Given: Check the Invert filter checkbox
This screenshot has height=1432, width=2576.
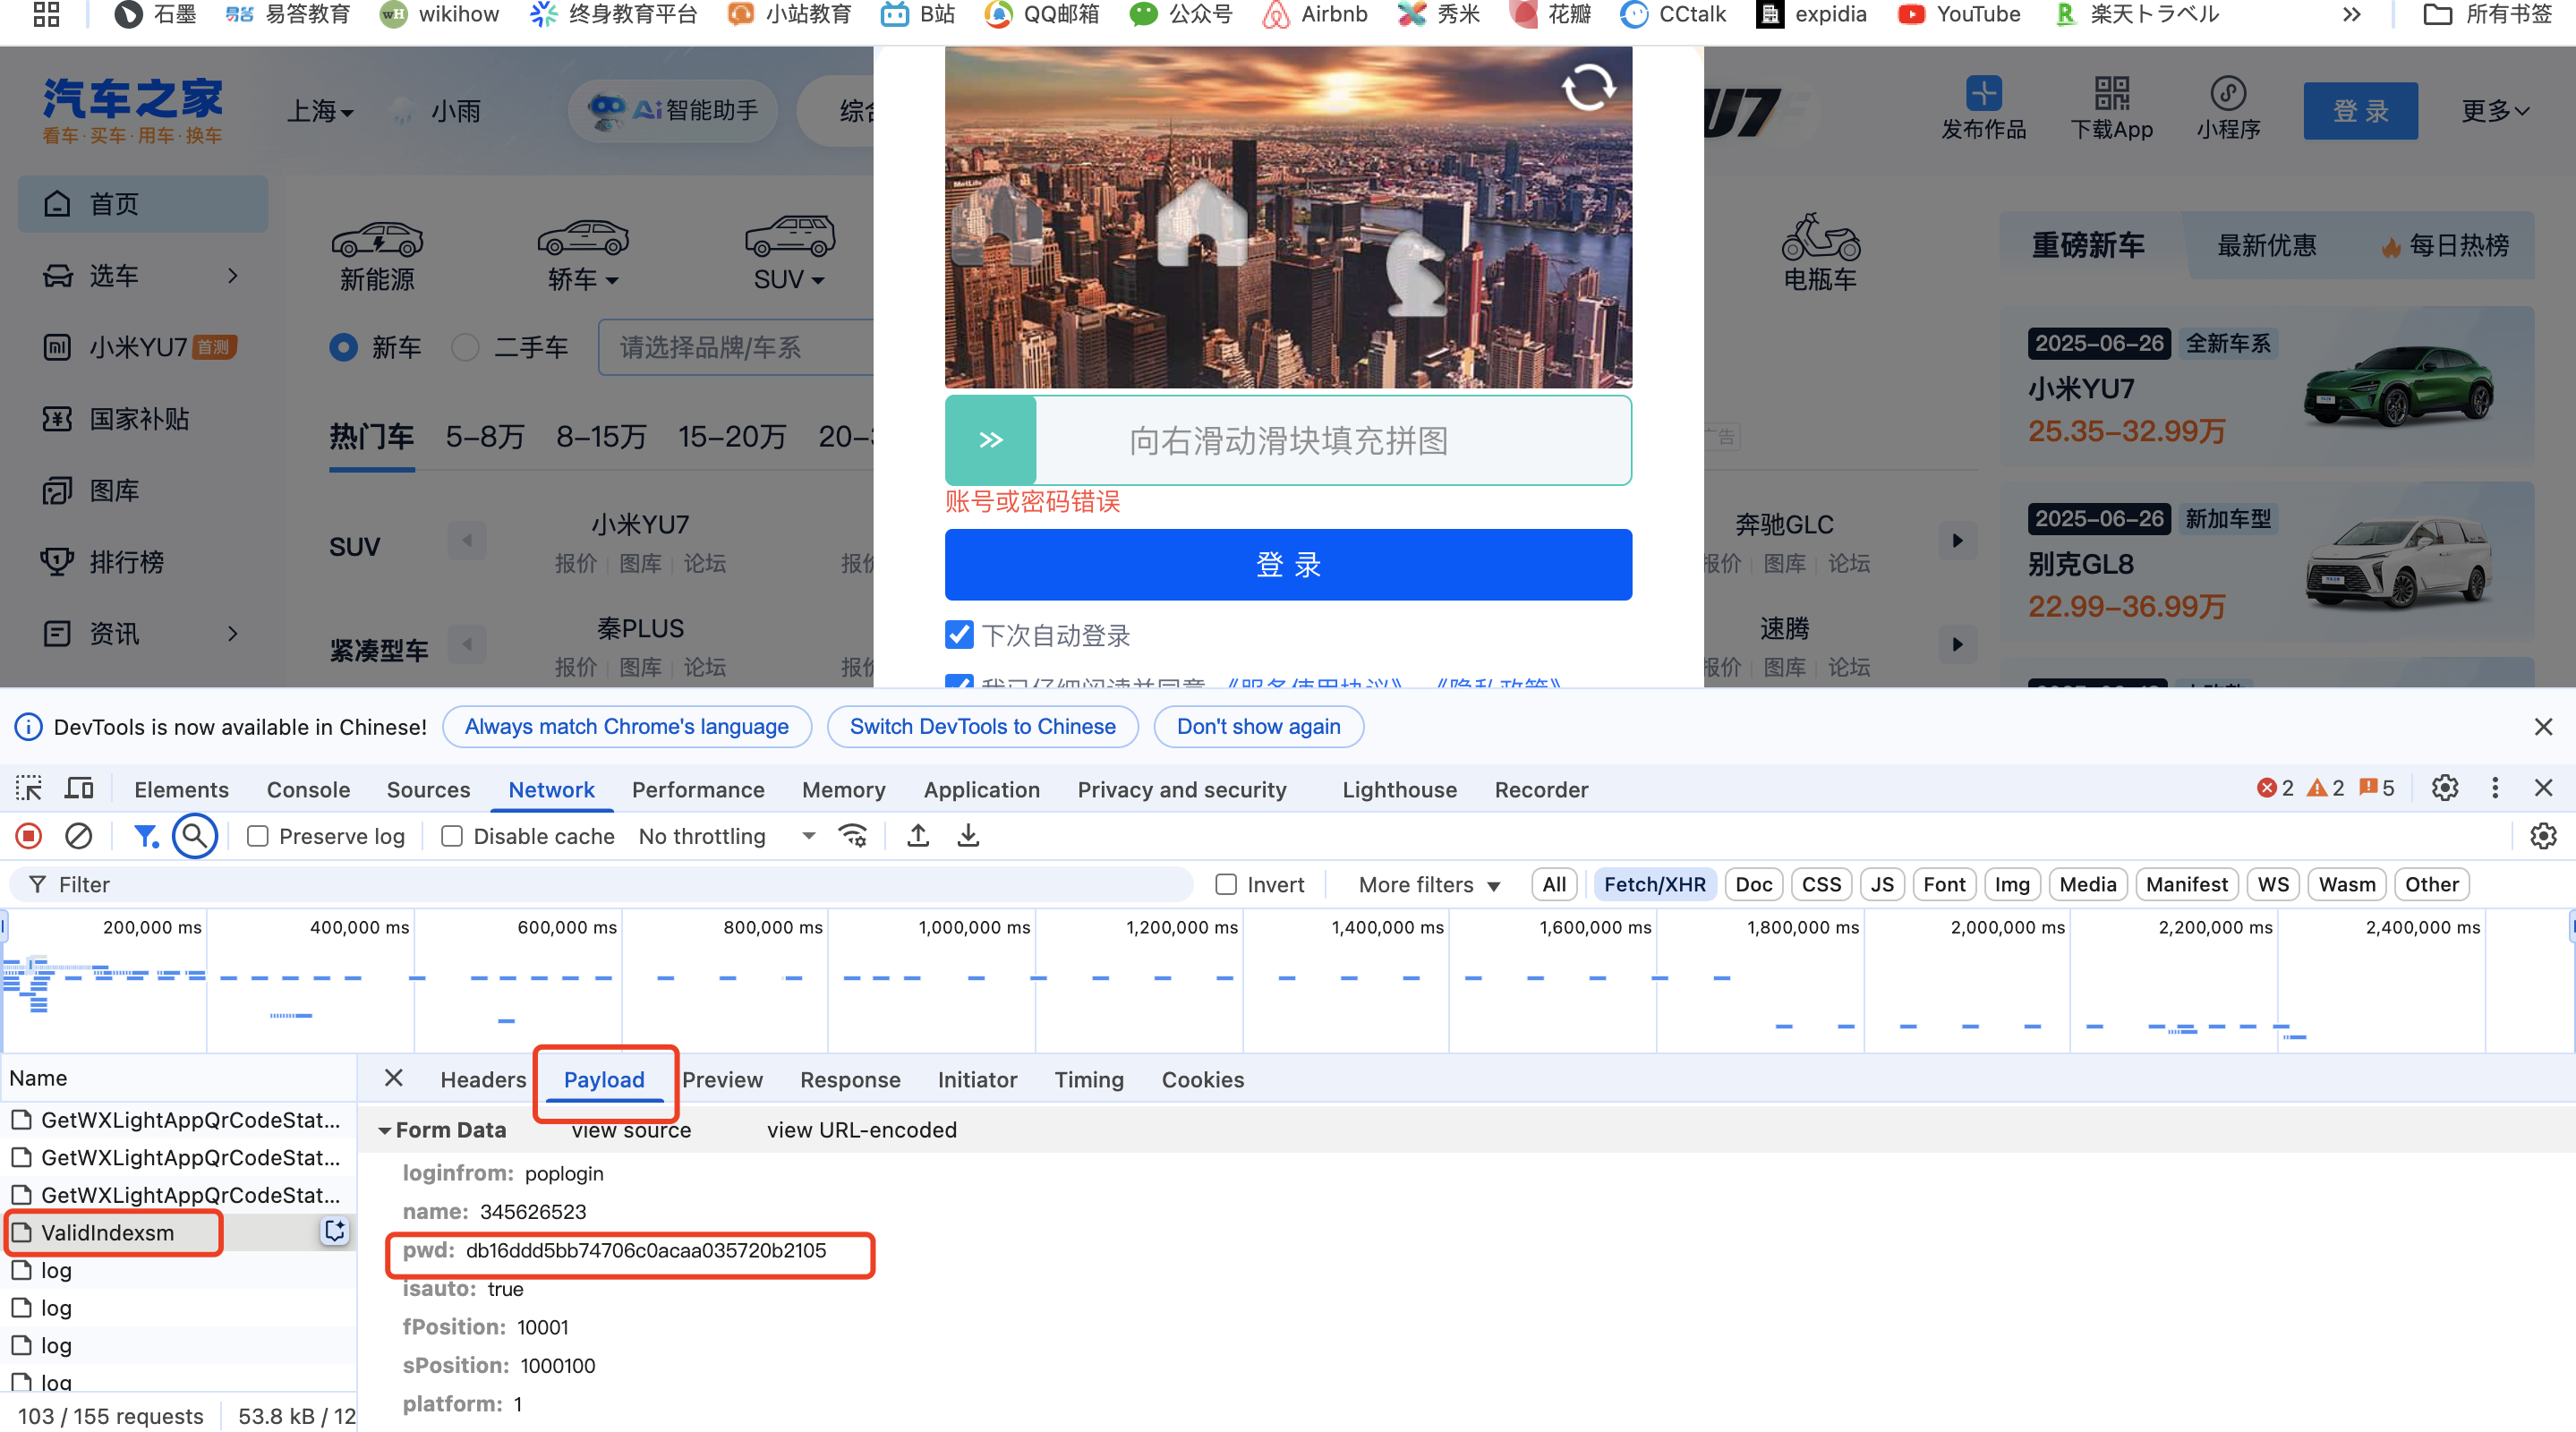Looking at the screenshot, I should [x=1226, y=884].
